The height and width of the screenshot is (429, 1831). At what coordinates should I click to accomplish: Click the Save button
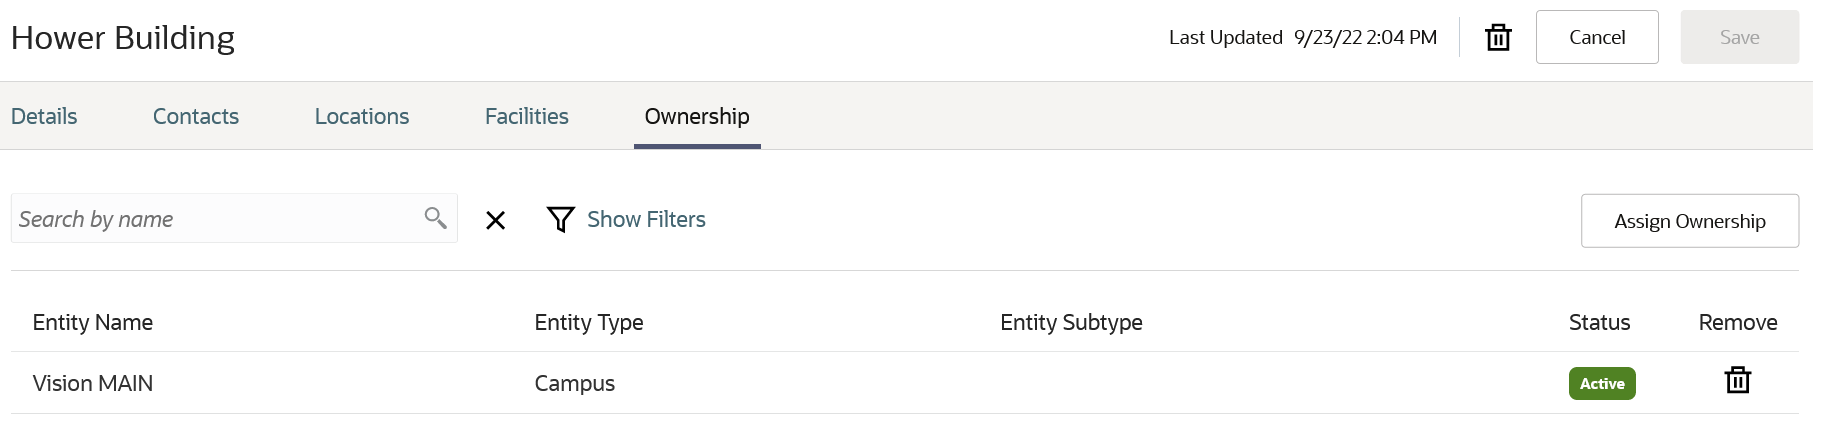coord(1739,37)
